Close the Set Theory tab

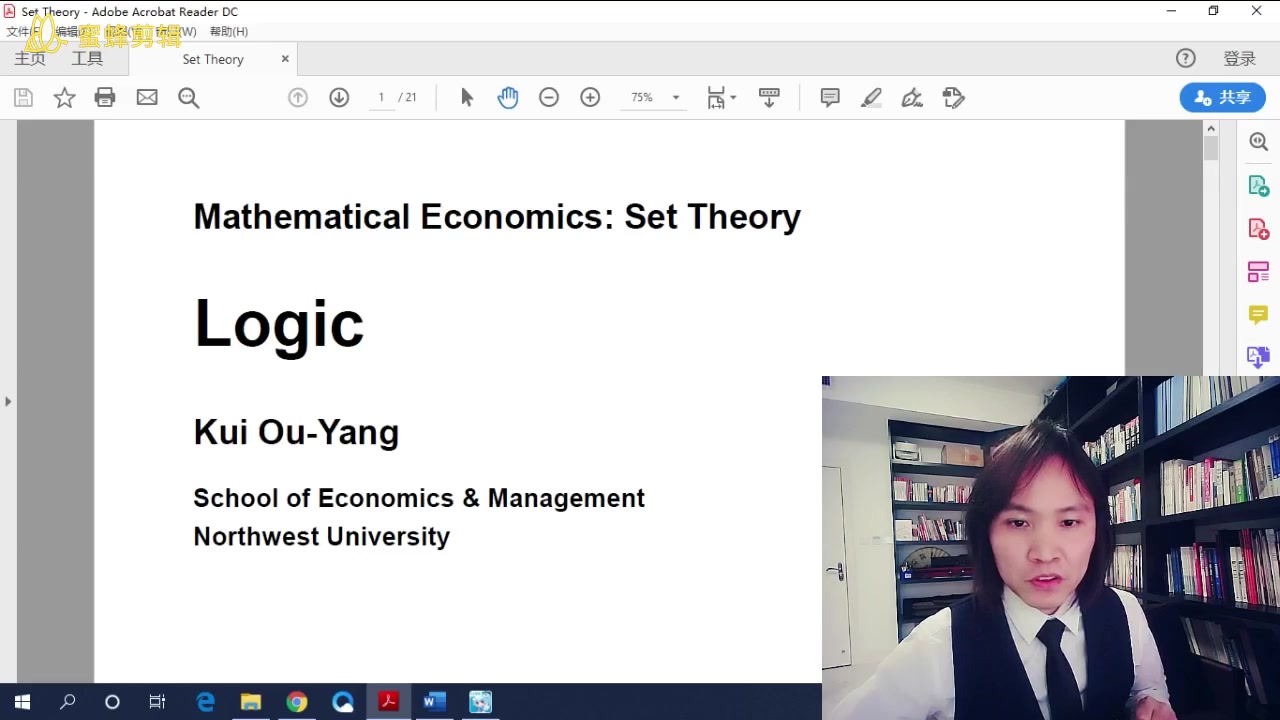[x=285, y=59]
